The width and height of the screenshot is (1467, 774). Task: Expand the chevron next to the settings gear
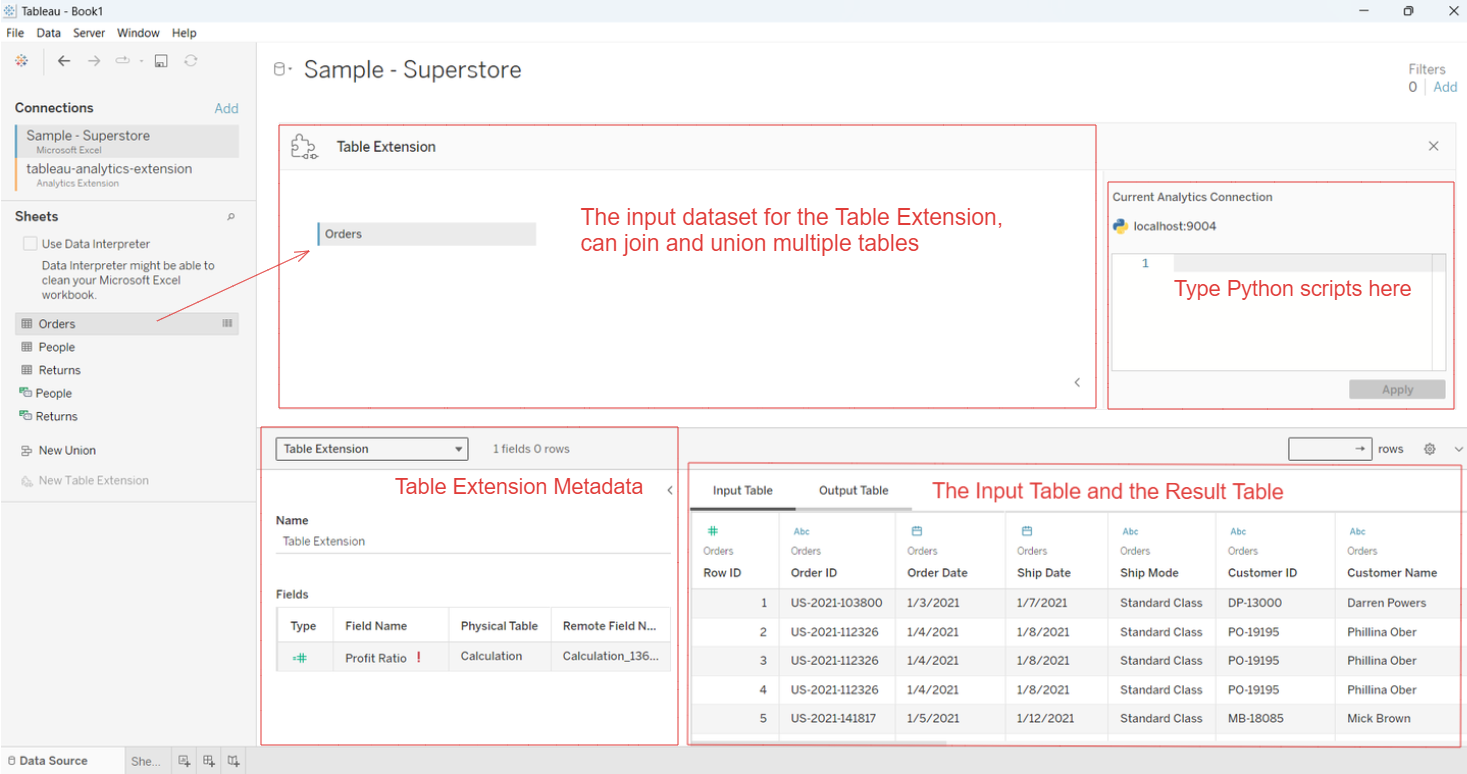1458,449
